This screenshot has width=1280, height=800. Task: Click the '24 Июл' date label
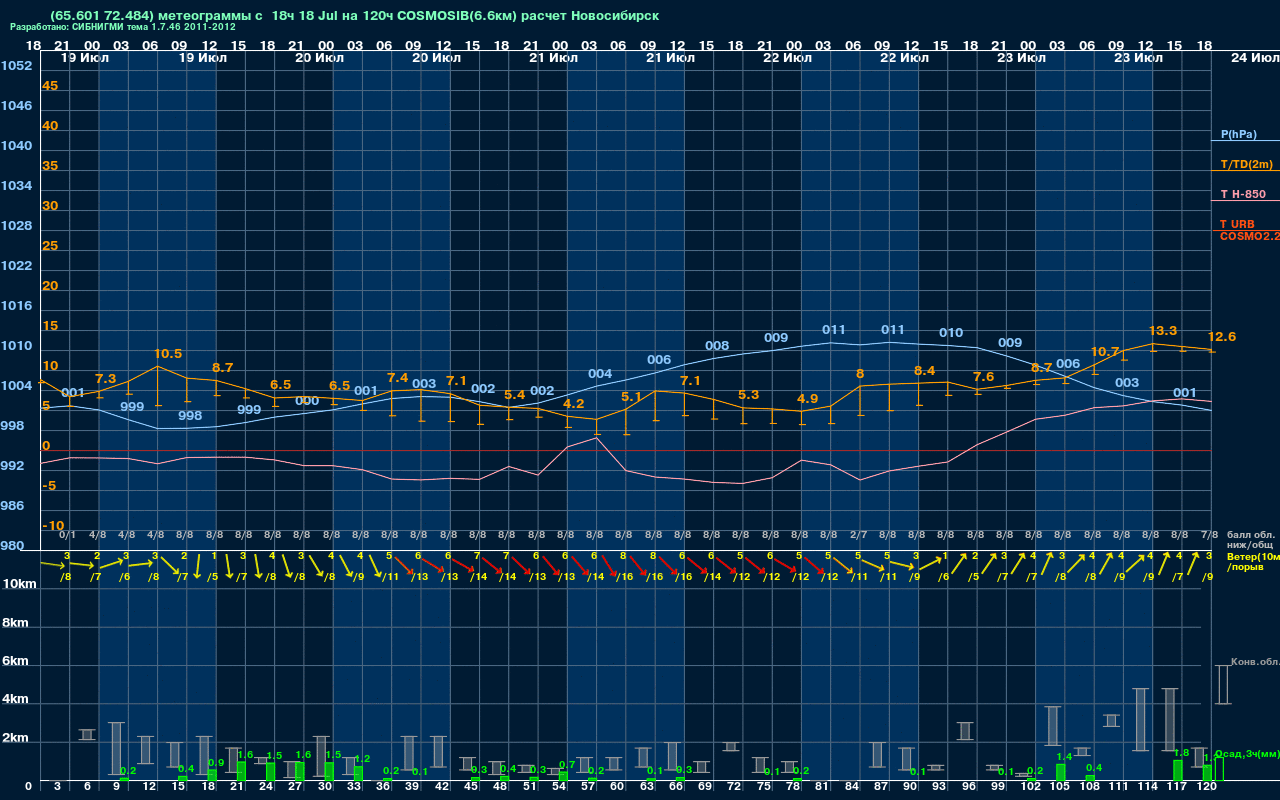[x=1253, y=58]
